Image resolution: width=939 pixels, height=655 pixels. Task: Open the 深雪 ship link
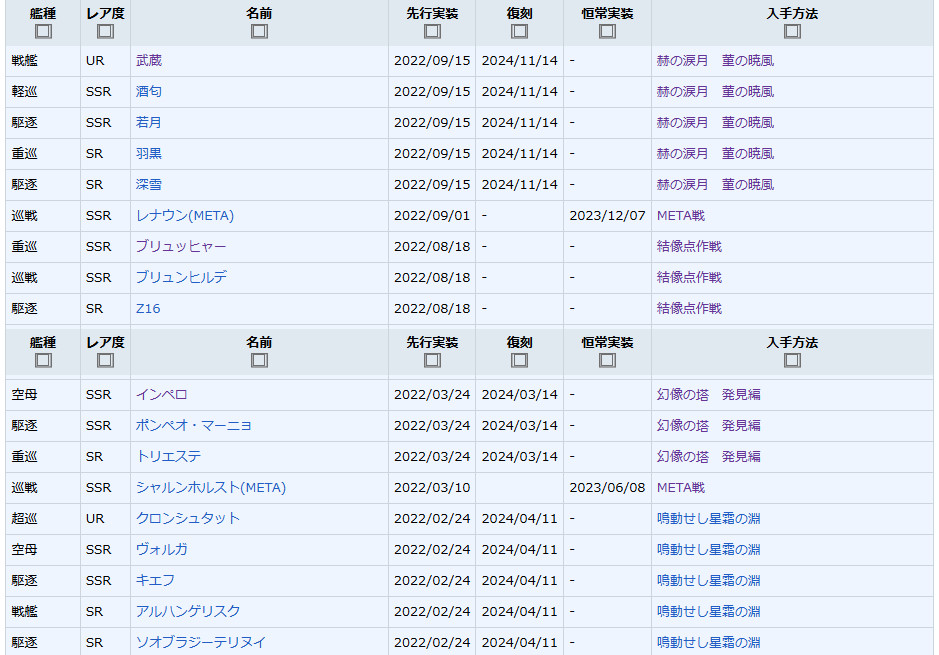click(x=149, y=184)
